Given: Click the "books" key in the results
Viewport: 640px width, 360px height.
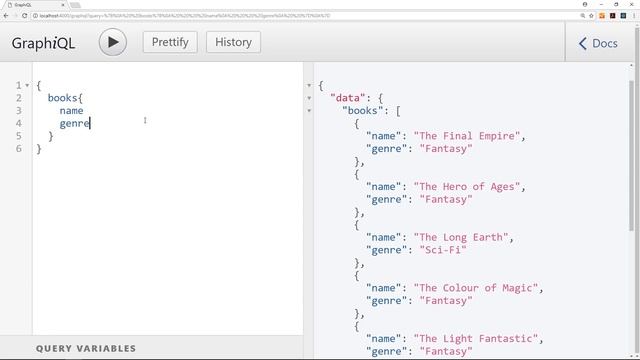Looking at the screenshot, I should pos(362,111).
